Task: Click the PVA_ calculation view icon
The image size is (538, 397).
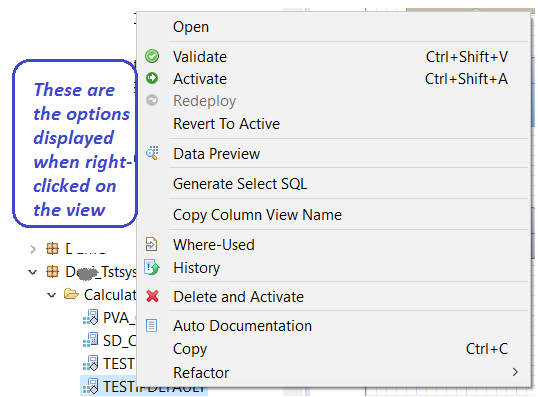Action: pos(91,317)
